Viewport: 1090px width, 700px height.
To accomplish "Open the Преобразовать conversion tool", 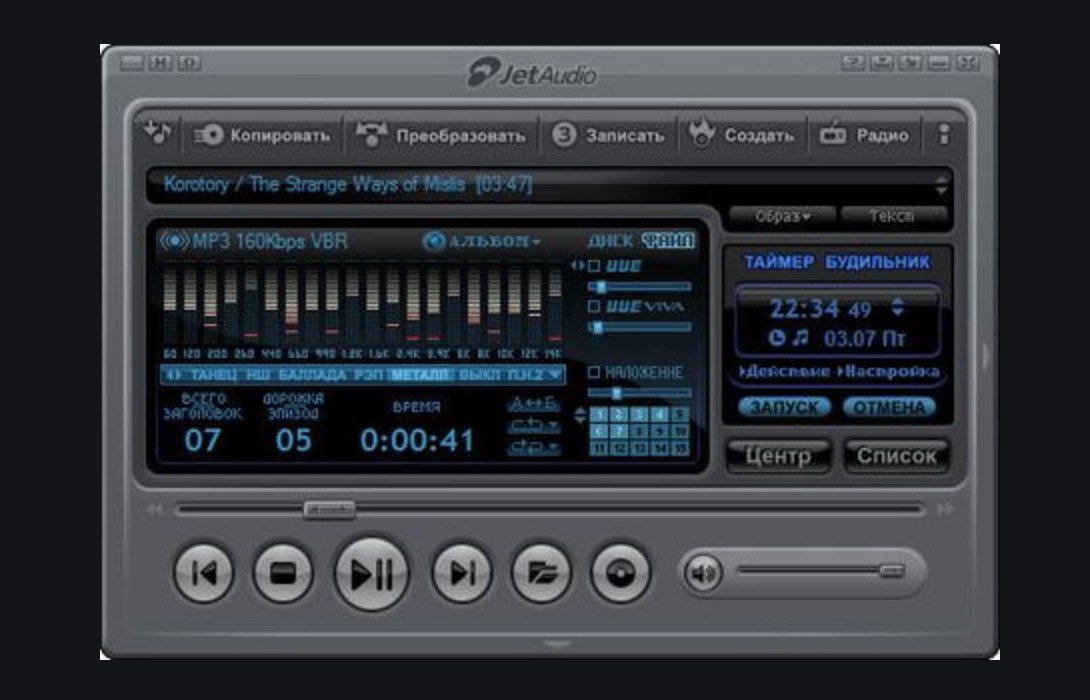I will [x=440, y=135].
